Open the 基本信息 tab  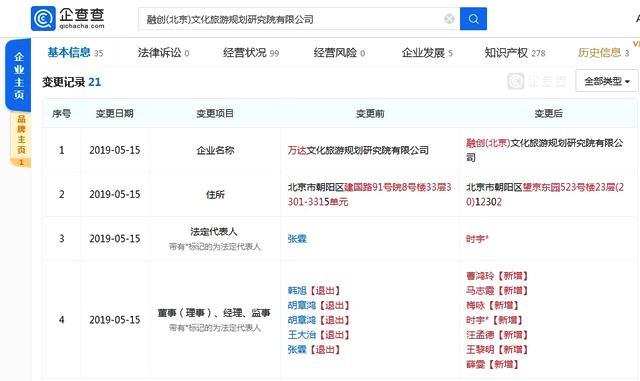(x=75, y=53)
